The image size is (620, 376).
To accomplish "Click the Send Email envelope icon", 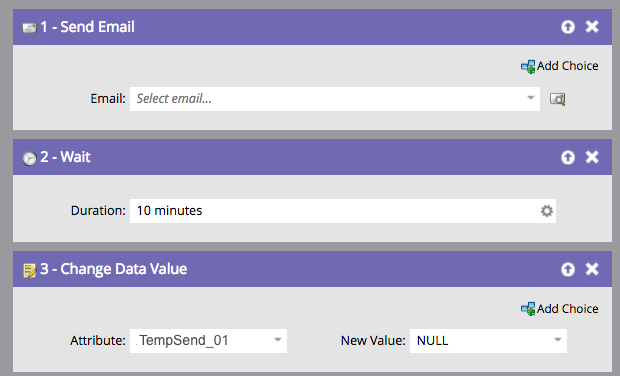I will tap(29, 28).
